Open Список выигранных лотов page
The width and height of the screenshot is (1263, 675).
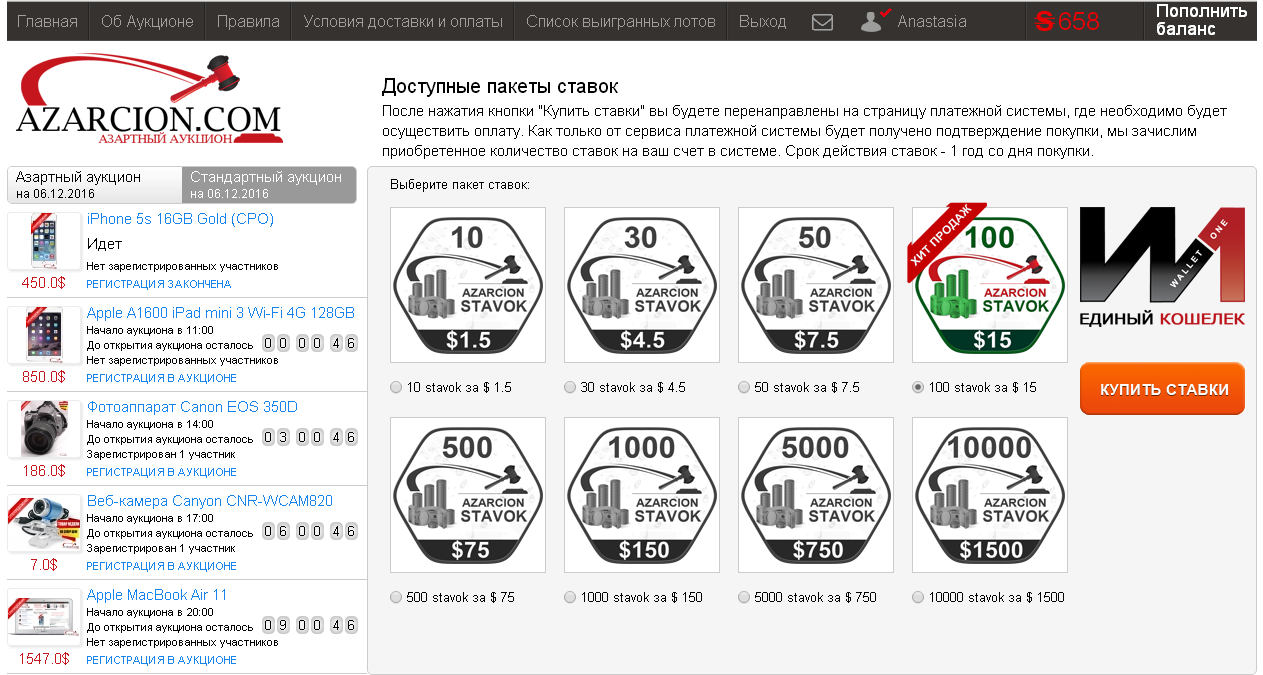pyautogui.click(x=621, y=21)
